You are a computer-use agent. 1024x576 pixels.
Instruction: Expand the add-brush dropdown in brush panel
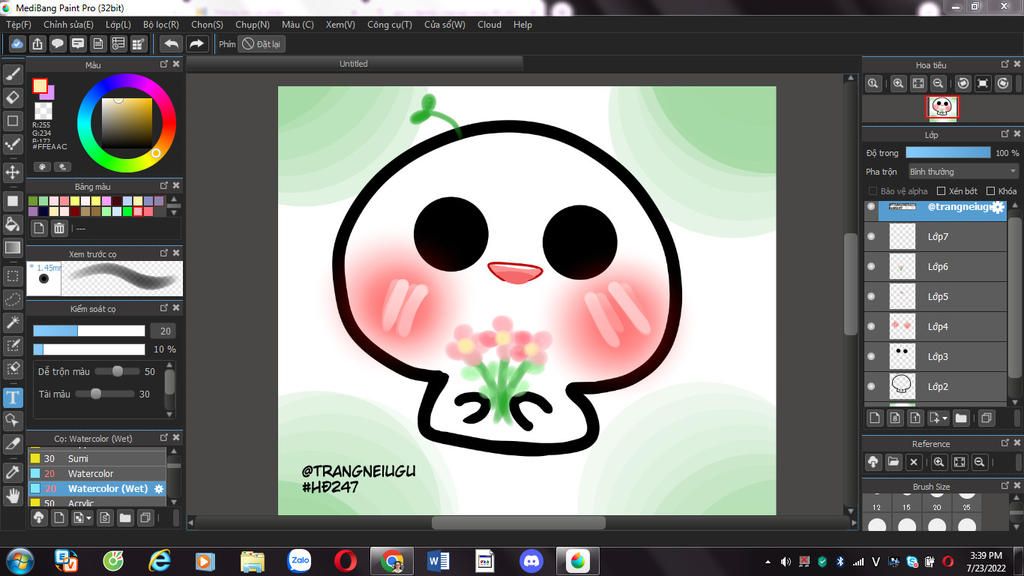[x=89, y=519]
